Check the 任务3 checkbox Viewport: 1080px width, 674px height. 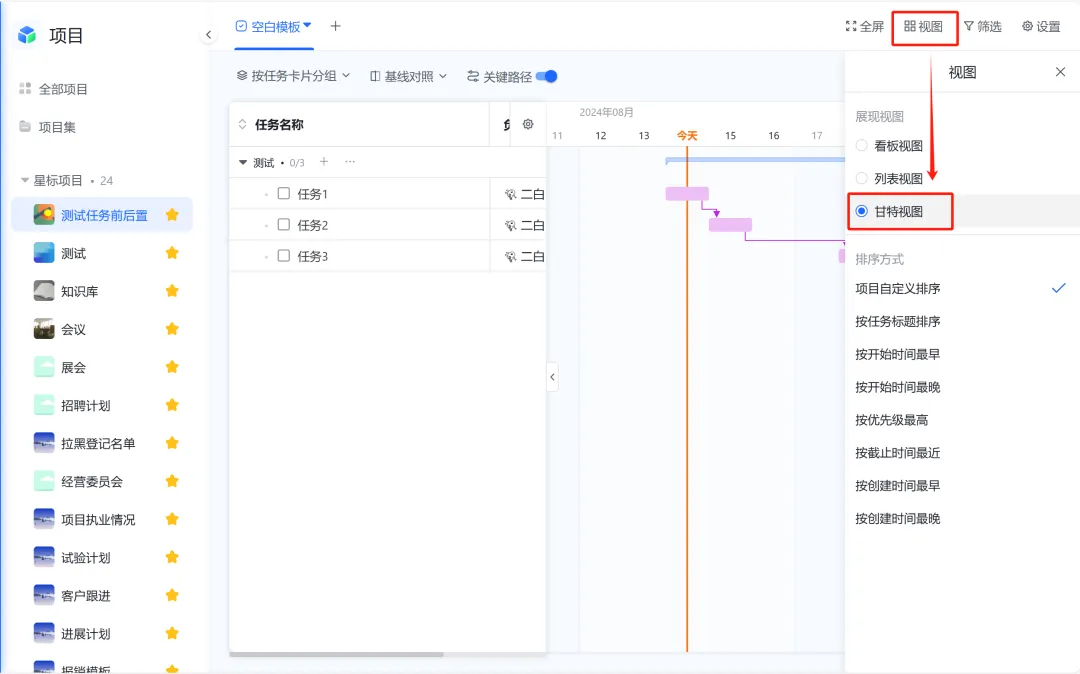click(x=284, y=255)
